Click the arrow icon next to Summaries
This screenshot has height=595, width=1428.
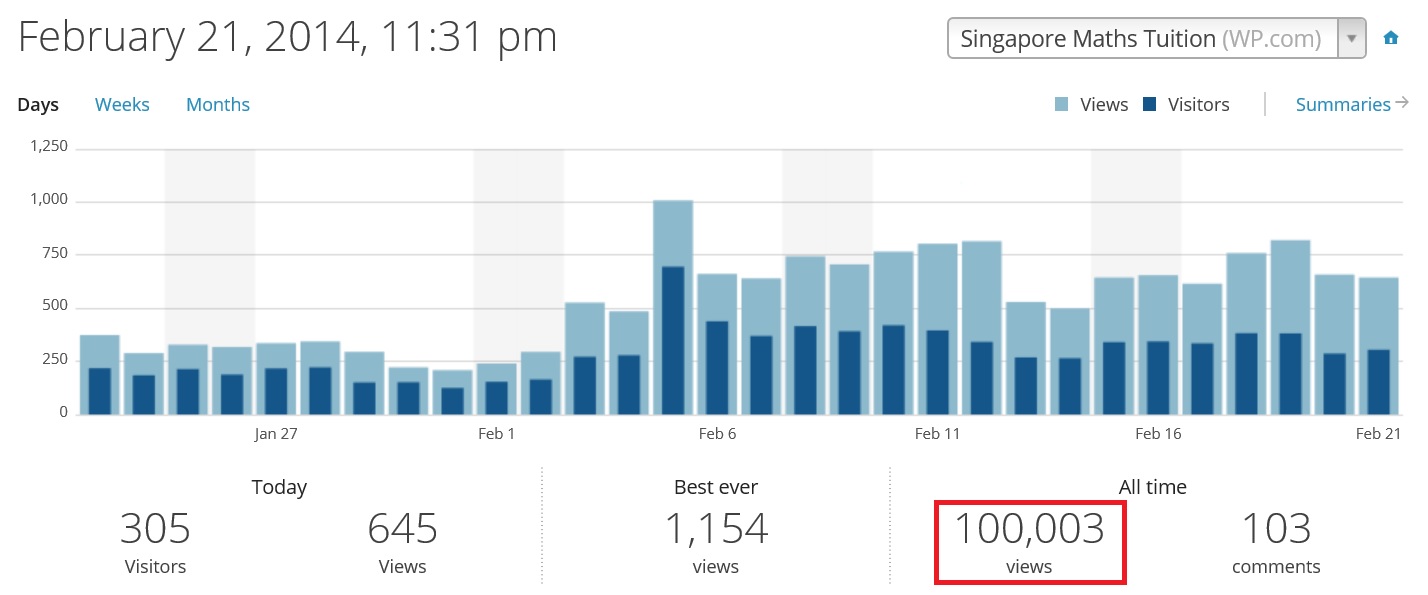[x=1402, y=103]
